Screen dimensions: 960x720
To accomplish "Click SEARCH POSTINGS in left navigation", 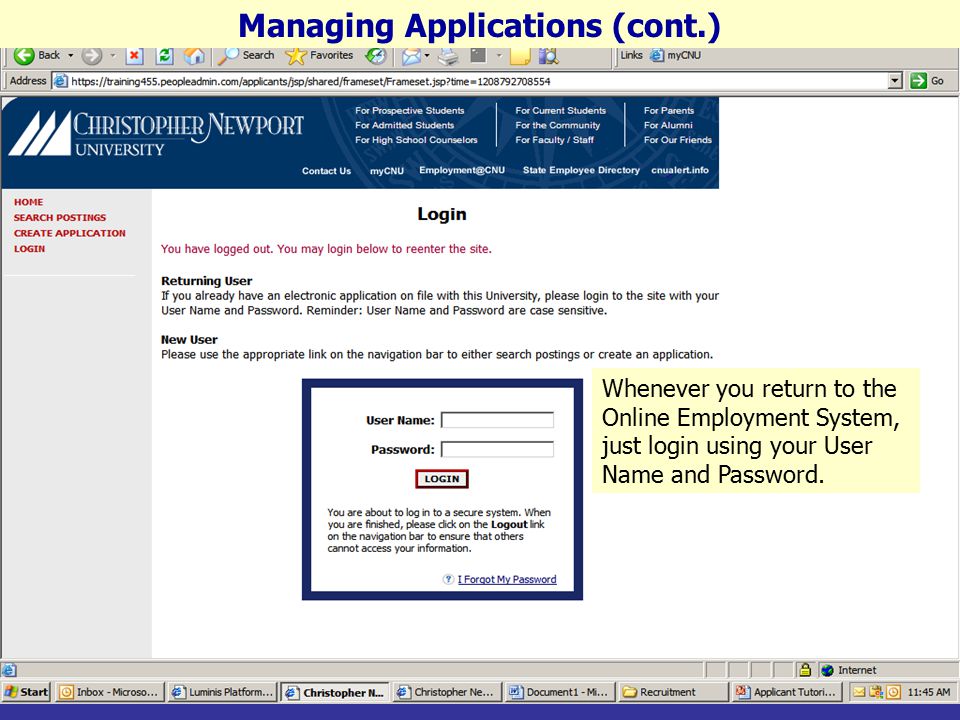I will (60, 217).
